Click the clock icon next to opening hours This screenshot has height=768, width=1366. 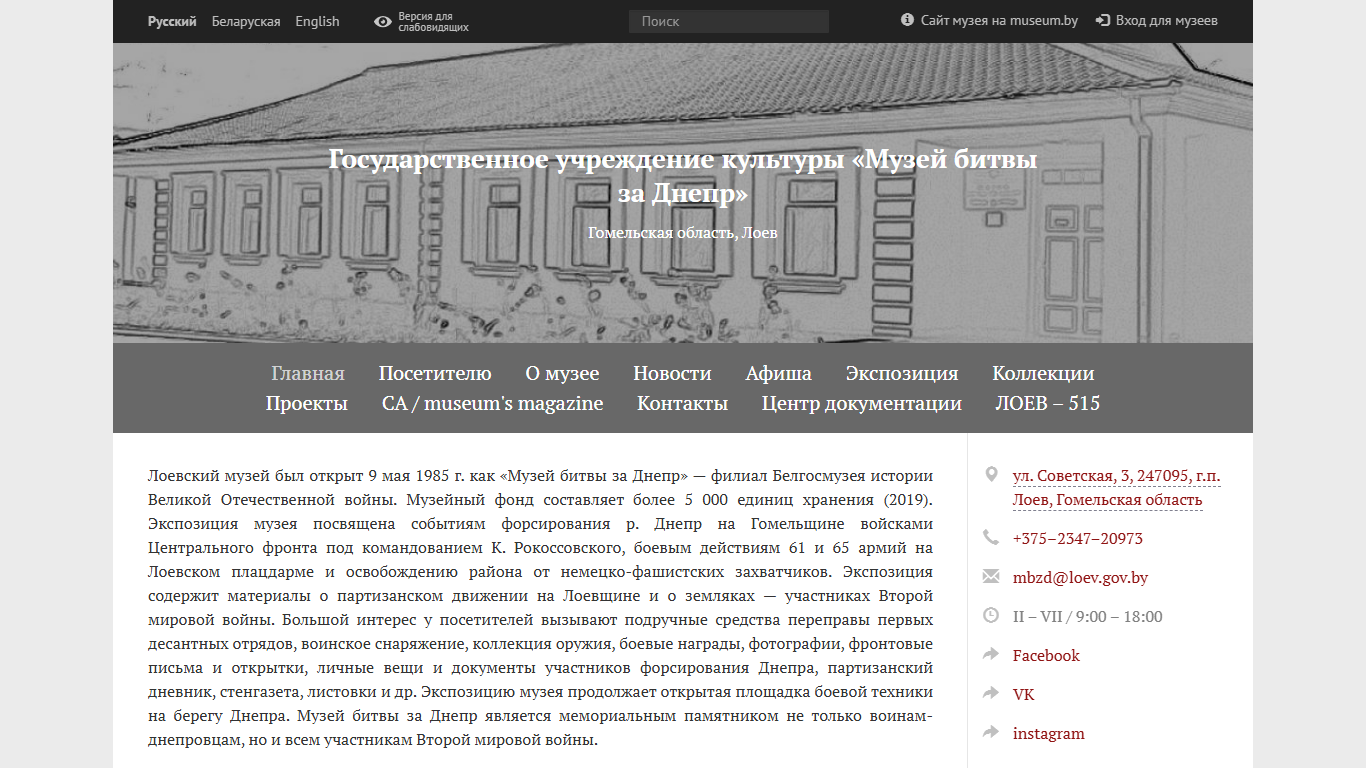pos(991,616)
